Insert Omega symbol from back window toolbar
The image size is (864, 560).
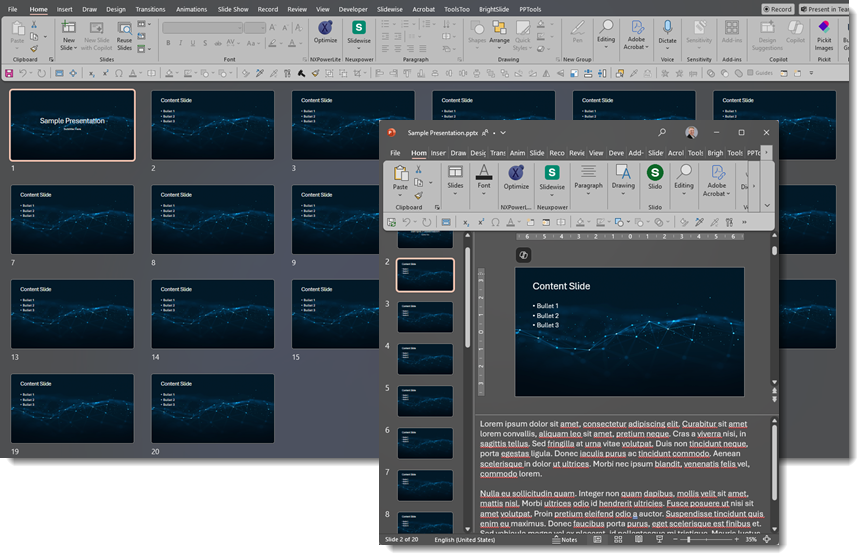(x=118, y=73)
